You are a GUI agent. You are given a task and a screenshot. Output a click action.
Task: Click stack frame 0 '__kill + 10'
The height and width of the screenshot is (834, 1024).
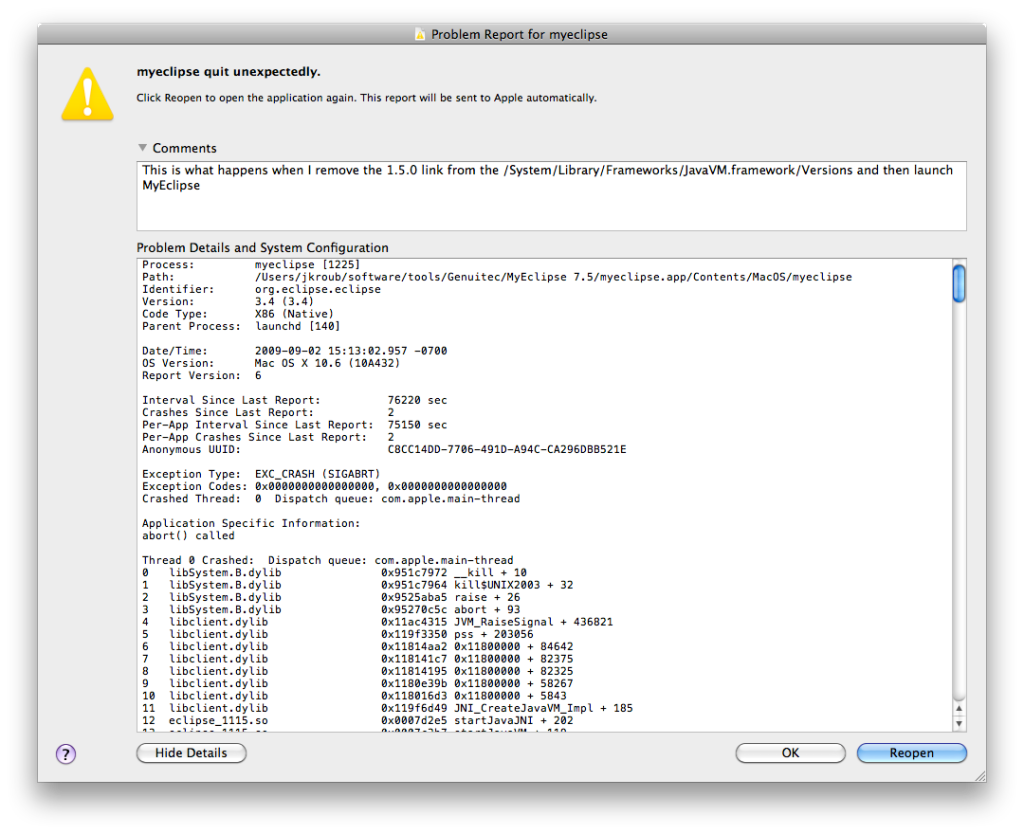(334, 573)
